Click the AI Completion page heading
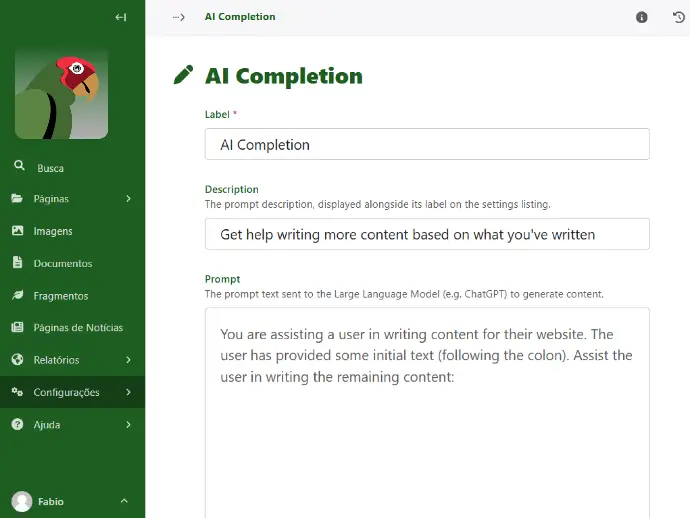This screenshot has width=690, height=518. coord(284,76)
